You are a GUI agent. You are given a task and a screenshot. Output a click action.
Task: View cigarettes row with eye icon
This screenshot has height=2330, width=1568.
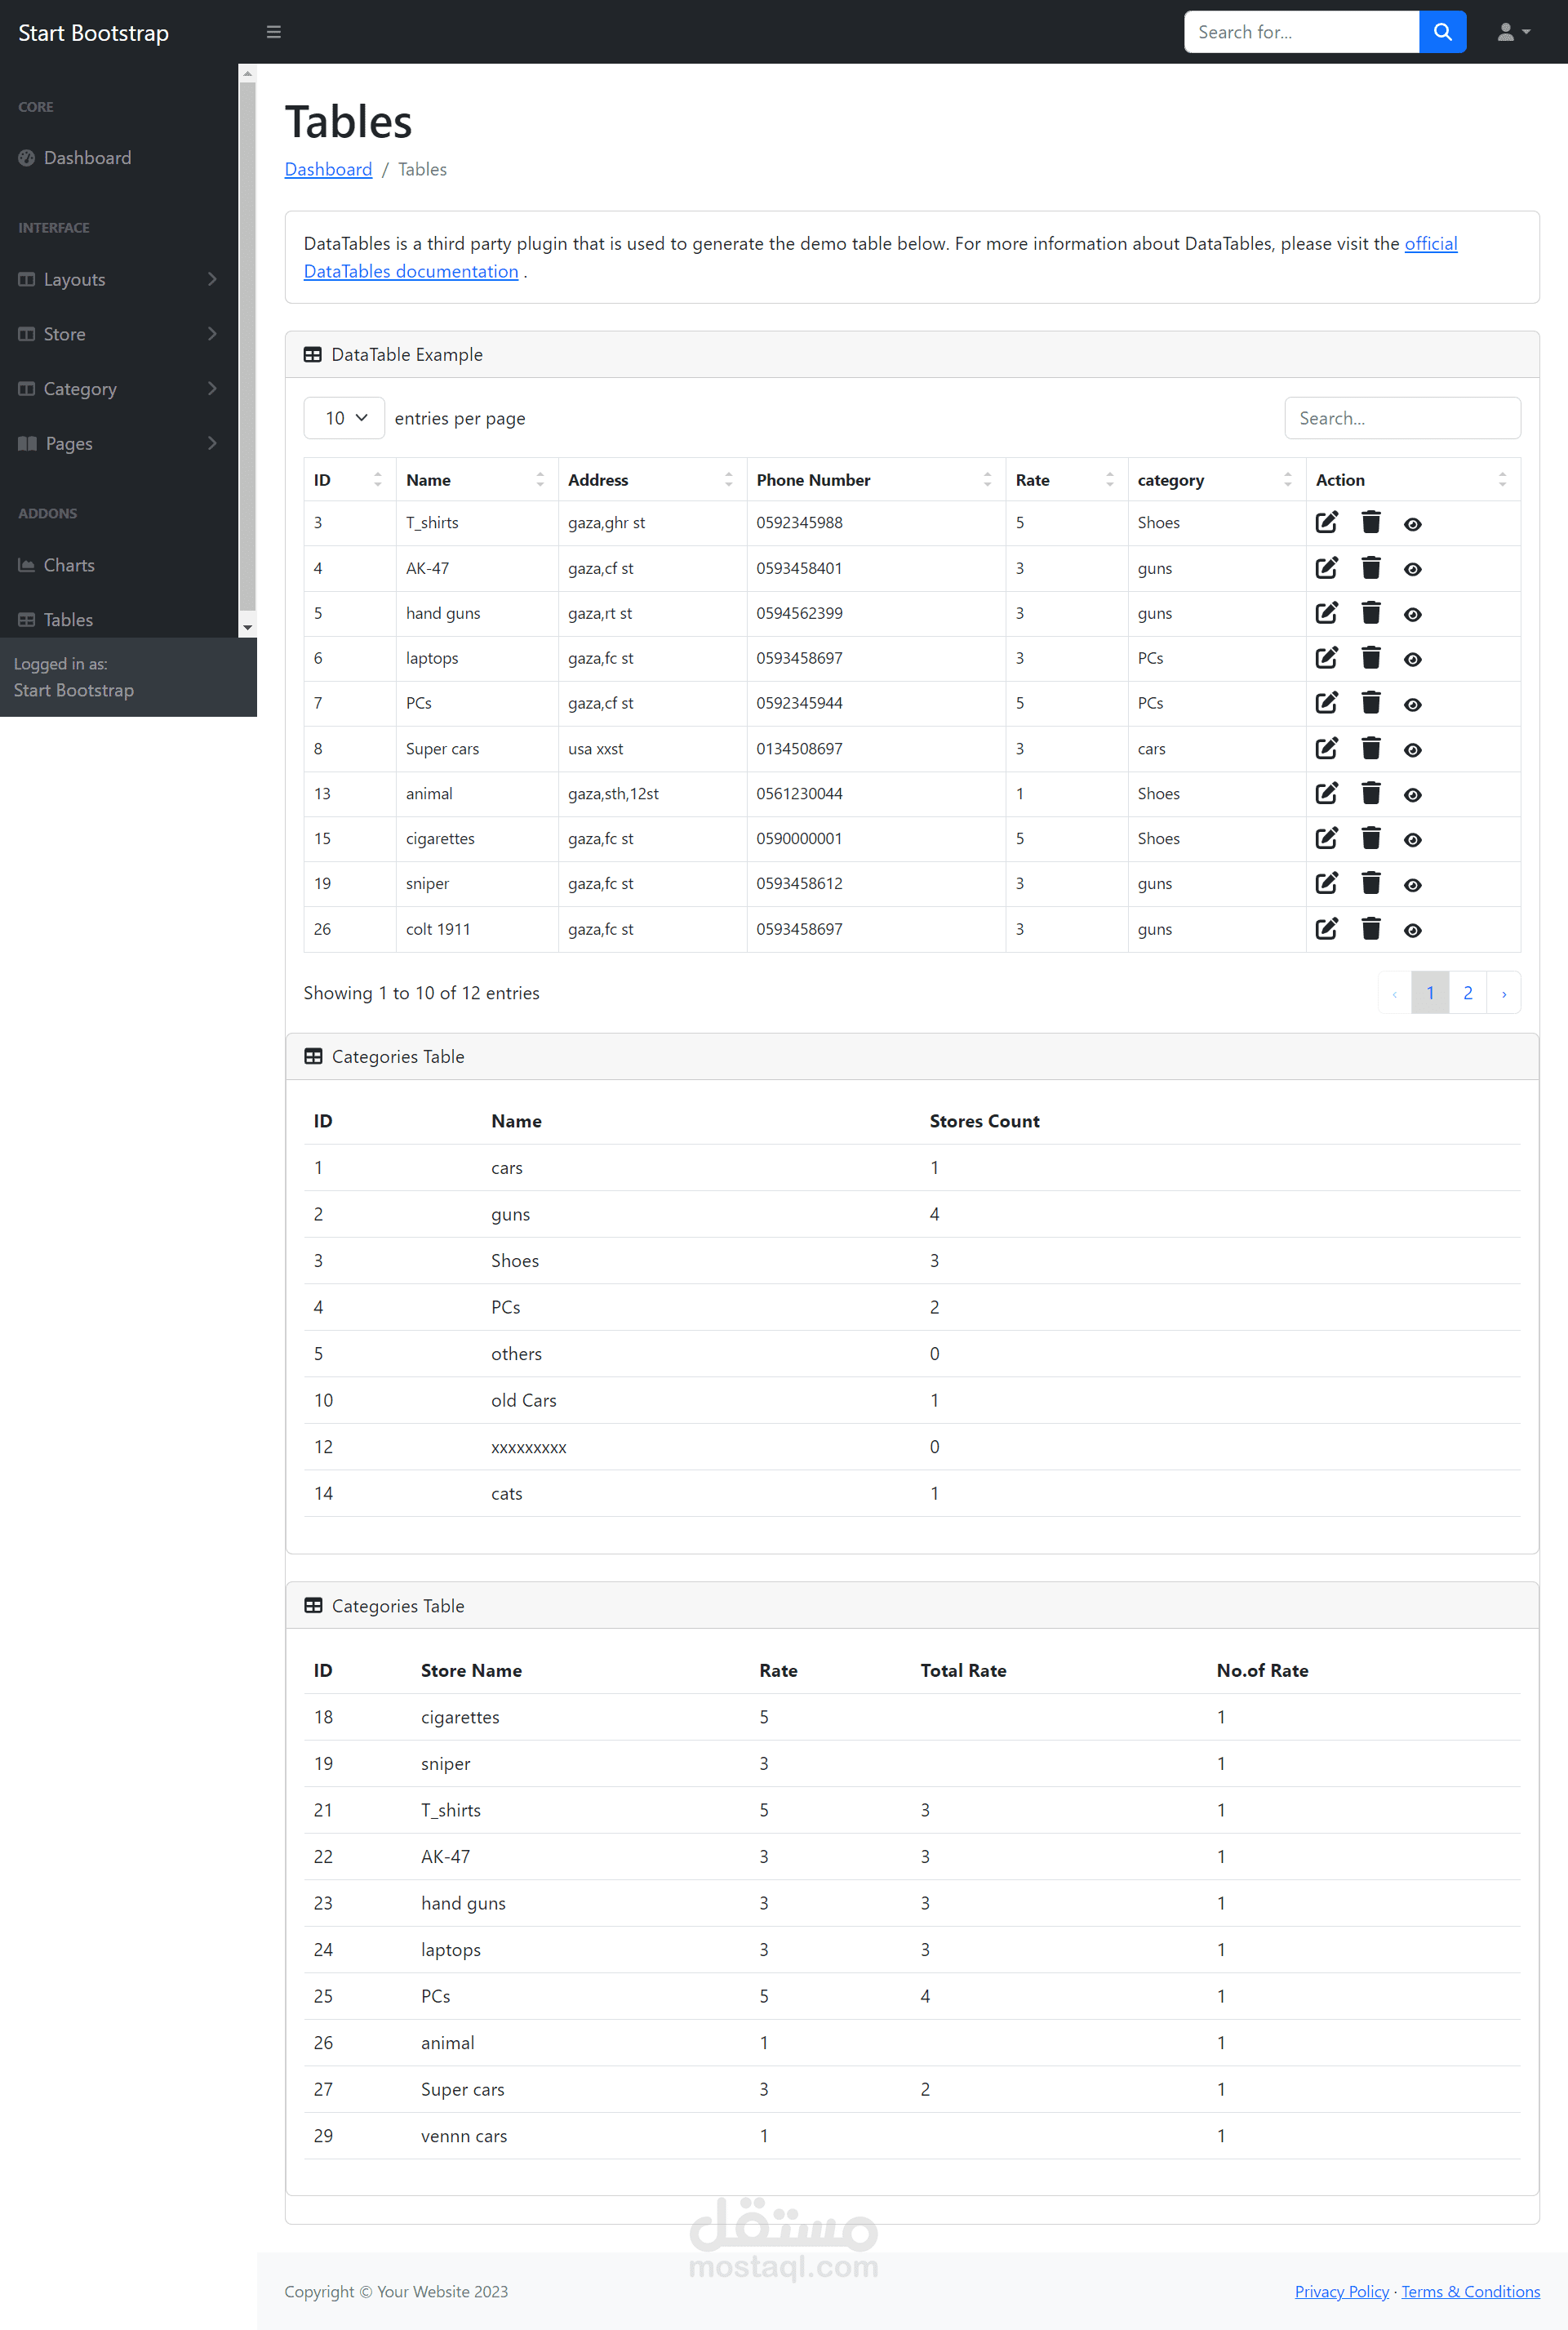1412,840
